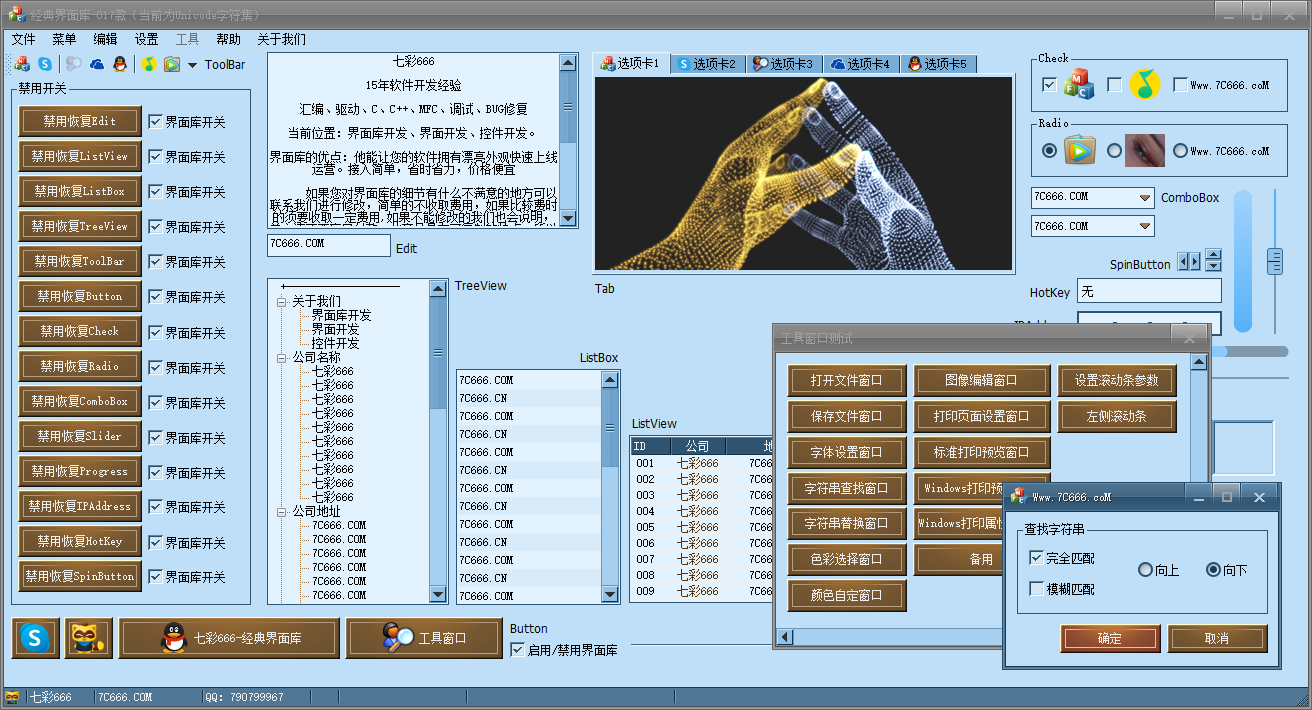Click the 确定 button in the find dialog
Viewport: 1312px width, 710px height.
(1110, 638)
